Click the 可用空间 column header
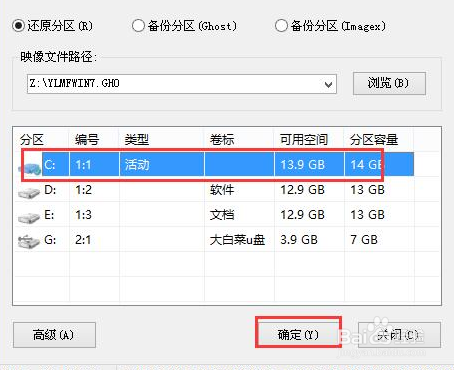Image resolution: width=454 pixels, height=370 pixels. 304,139
